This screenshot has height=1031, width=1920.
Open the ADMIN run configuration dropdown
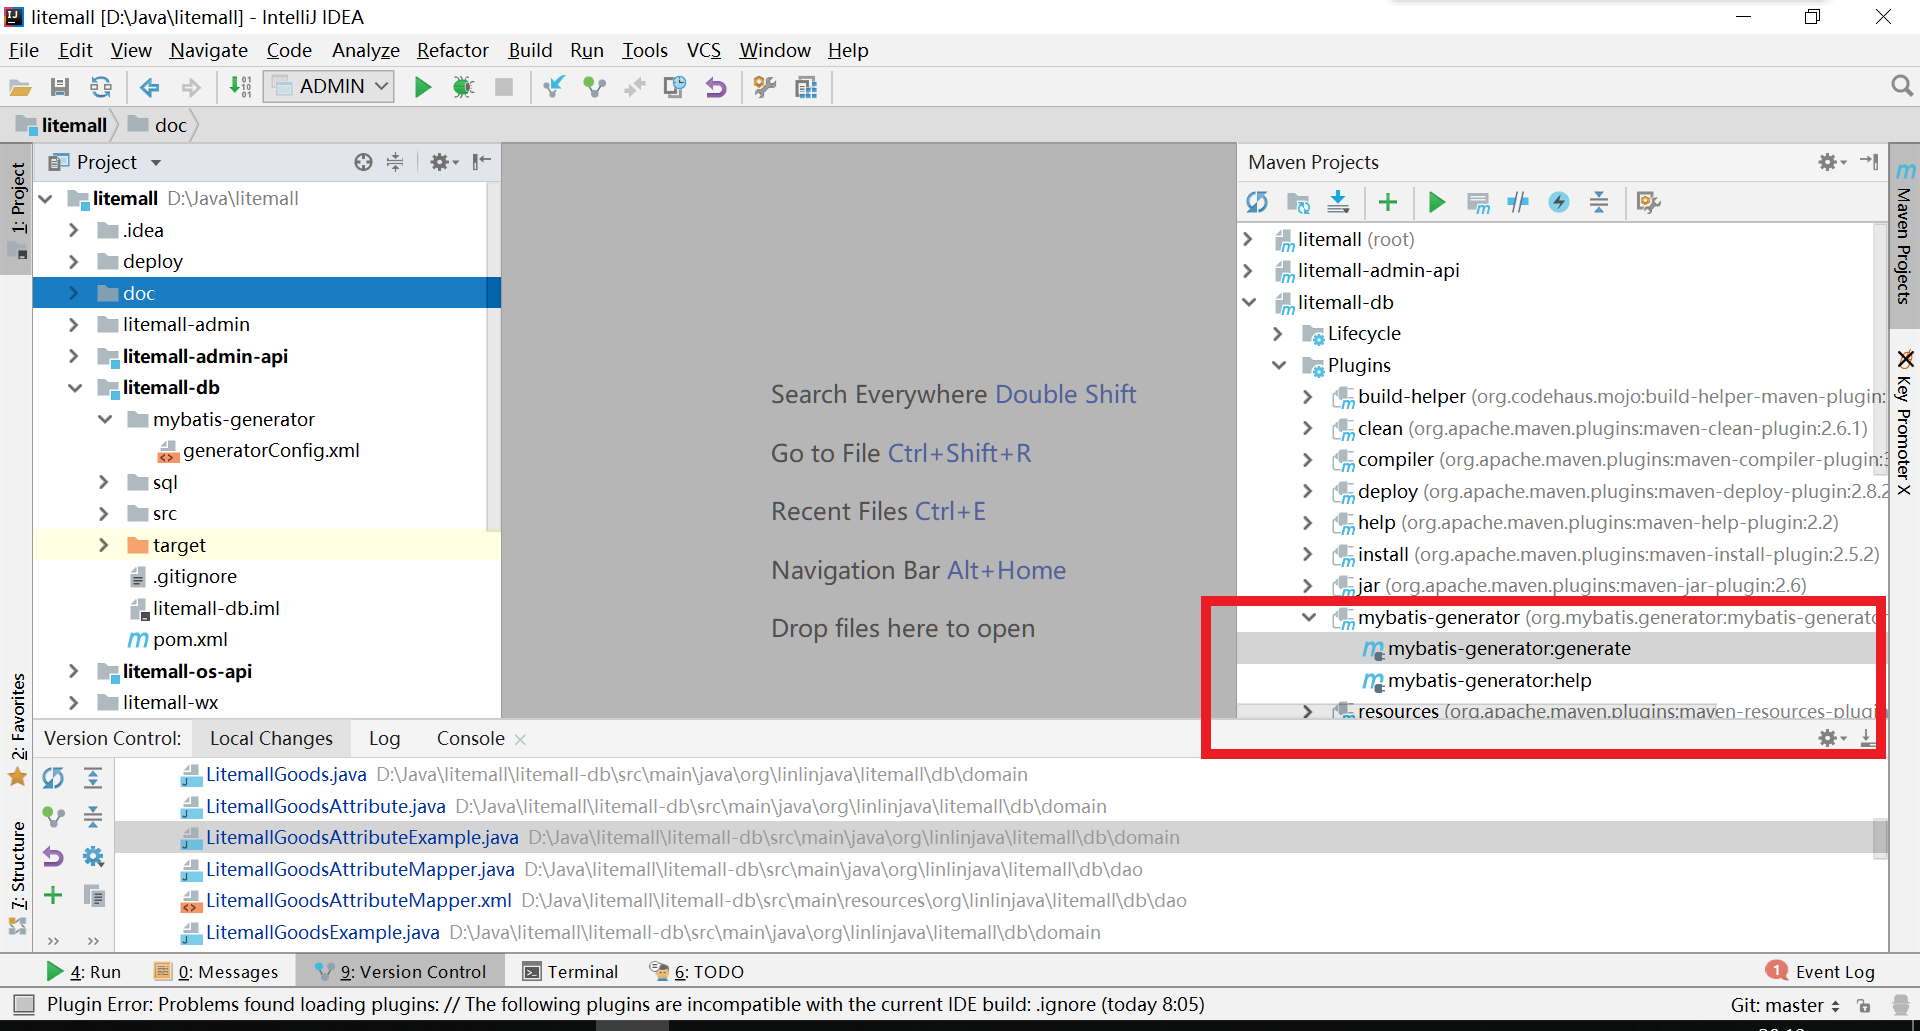(331, 87)
